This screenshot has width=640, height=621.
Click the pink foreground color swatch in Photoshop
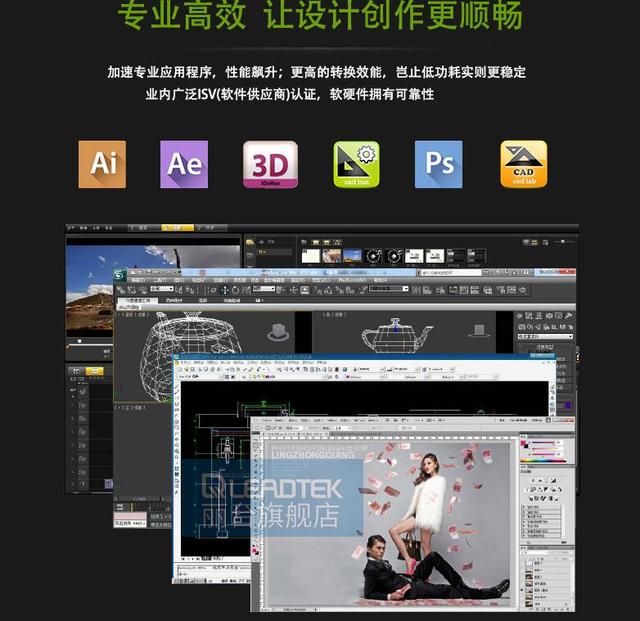point(523,443)
